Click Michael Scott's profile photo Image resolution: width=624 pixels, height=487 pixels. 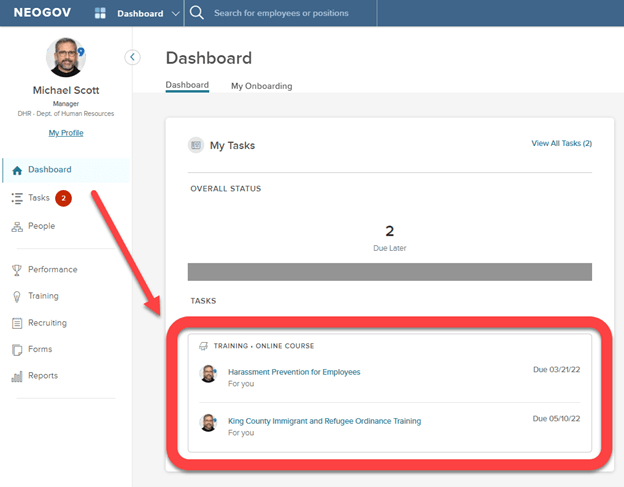[66, 58]
